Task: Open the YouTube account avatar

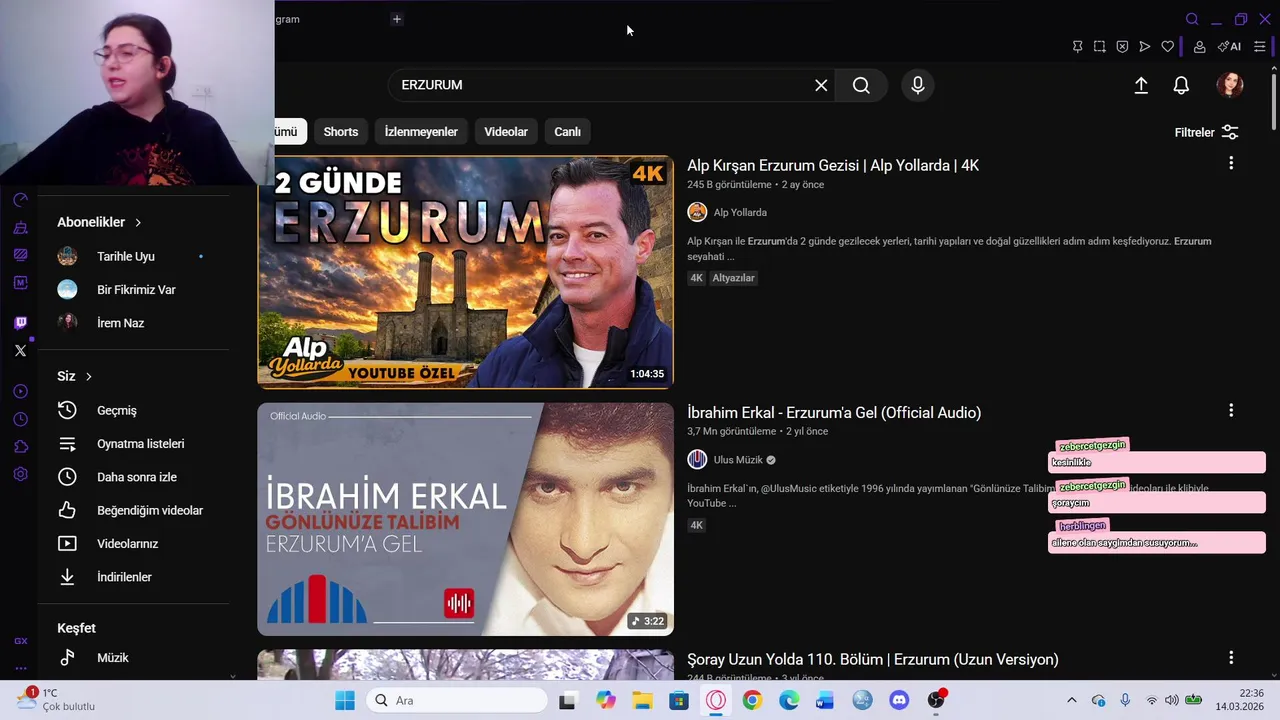Action: 1230,85
